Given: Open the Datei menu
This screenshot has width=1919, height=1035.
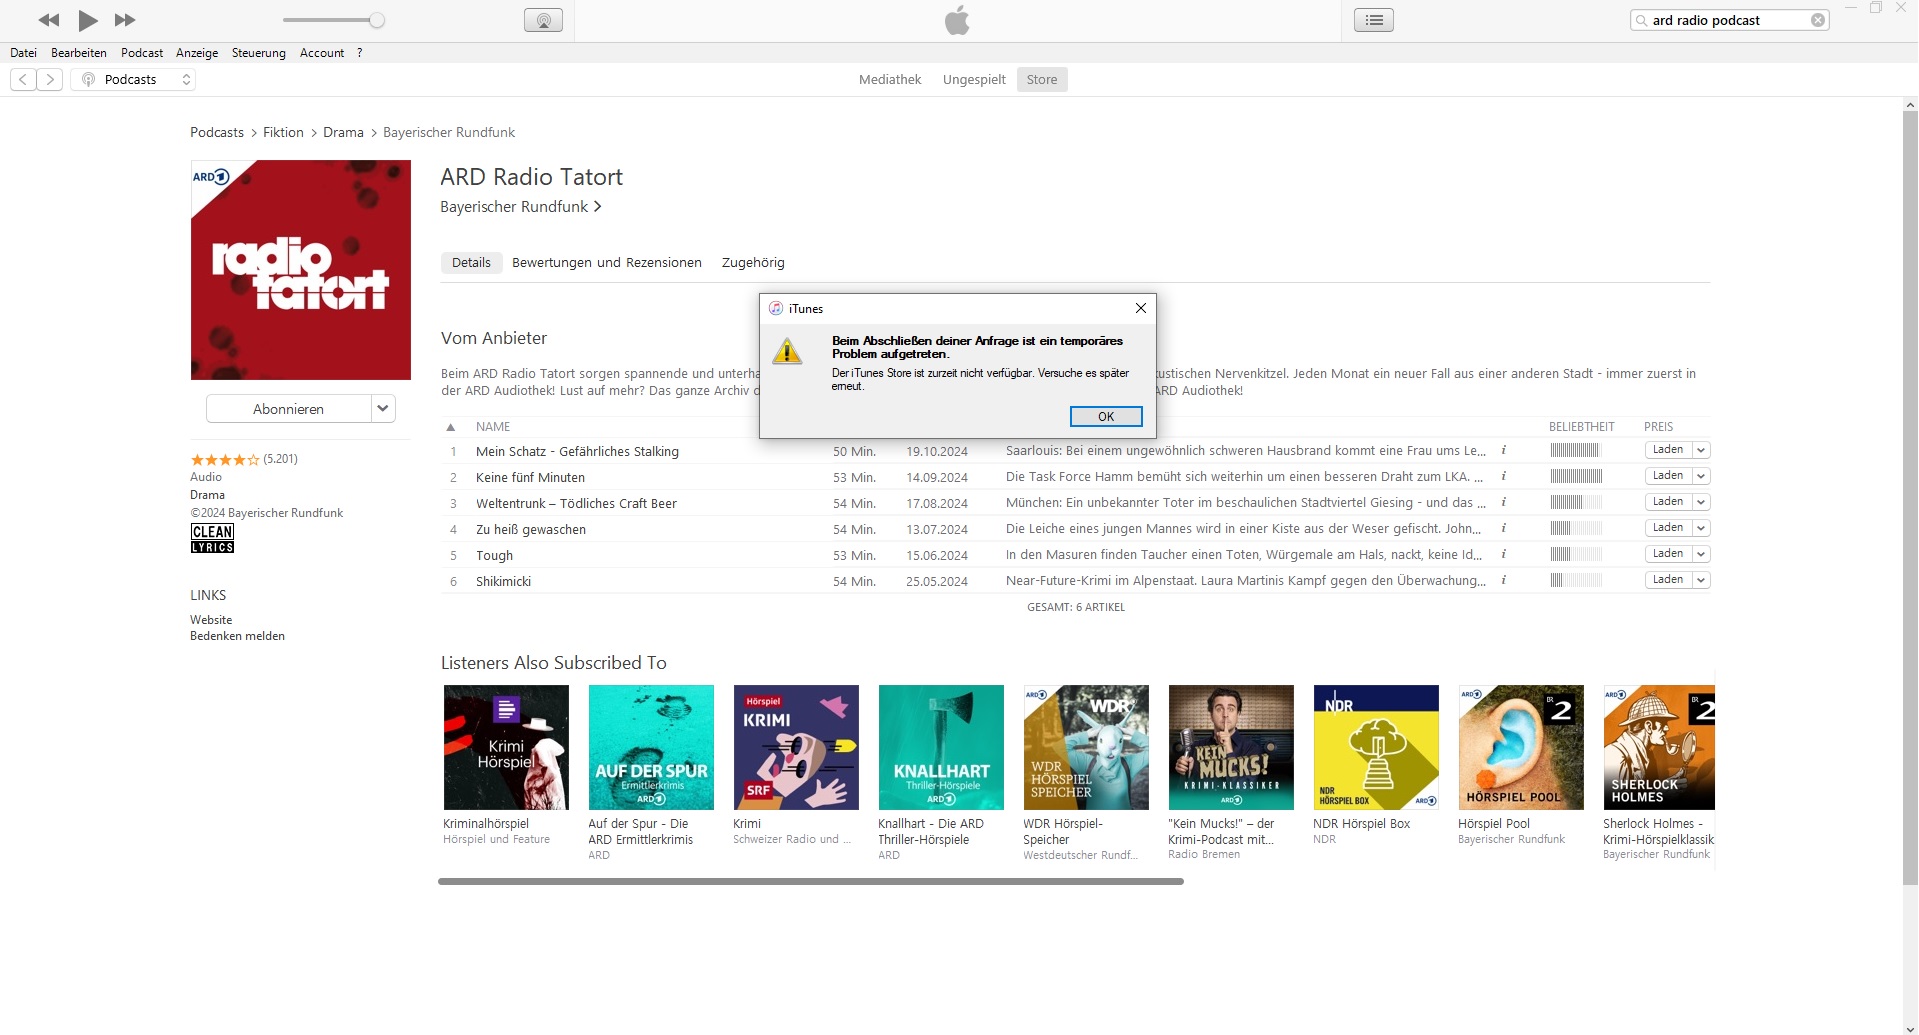Looking at the screenshot, I should (x=23, y=53).
